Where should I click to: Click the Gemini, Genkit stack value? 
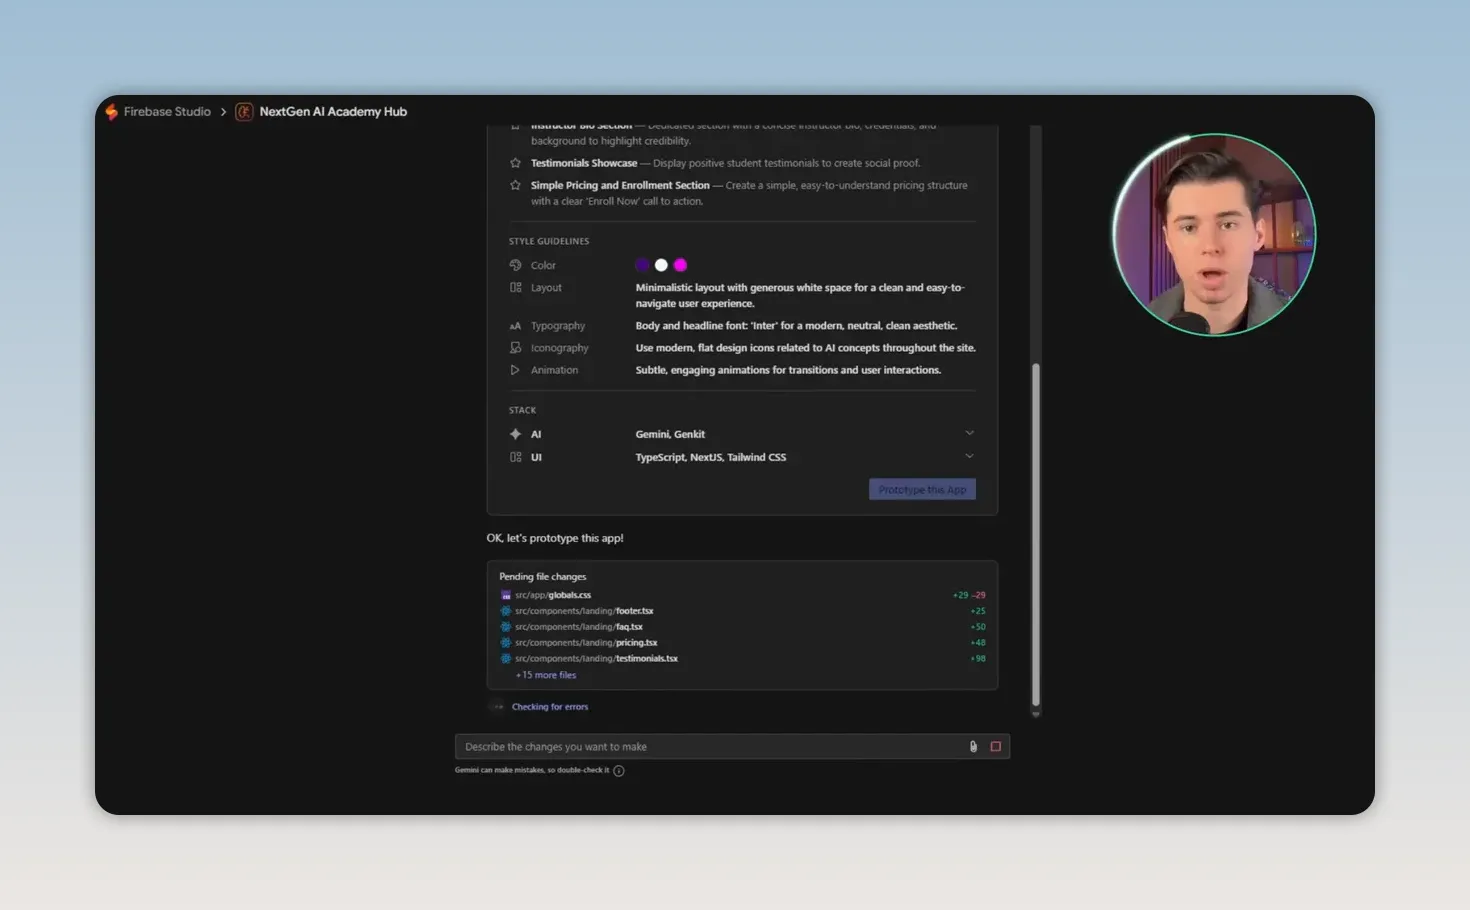[x=670, y=434]
